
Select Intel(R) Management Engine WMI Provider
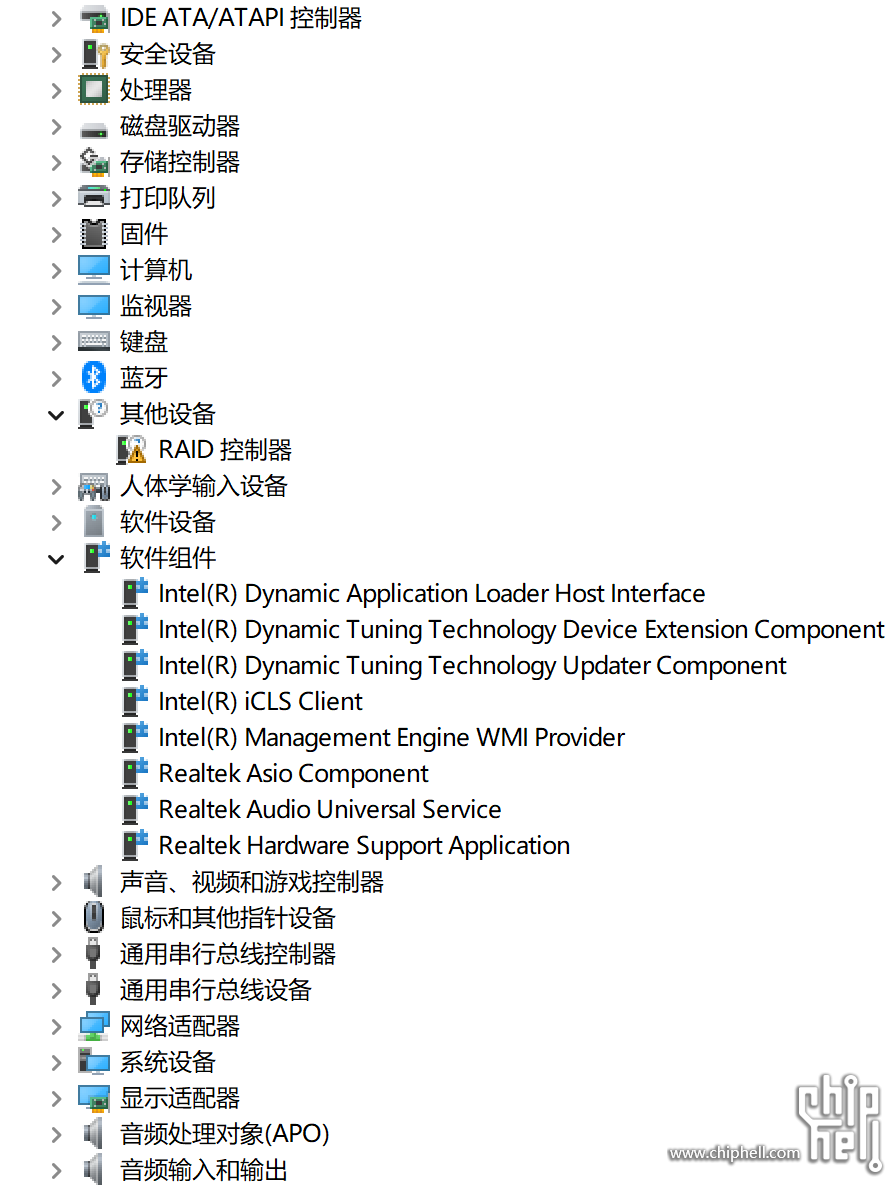click(392, 737)
